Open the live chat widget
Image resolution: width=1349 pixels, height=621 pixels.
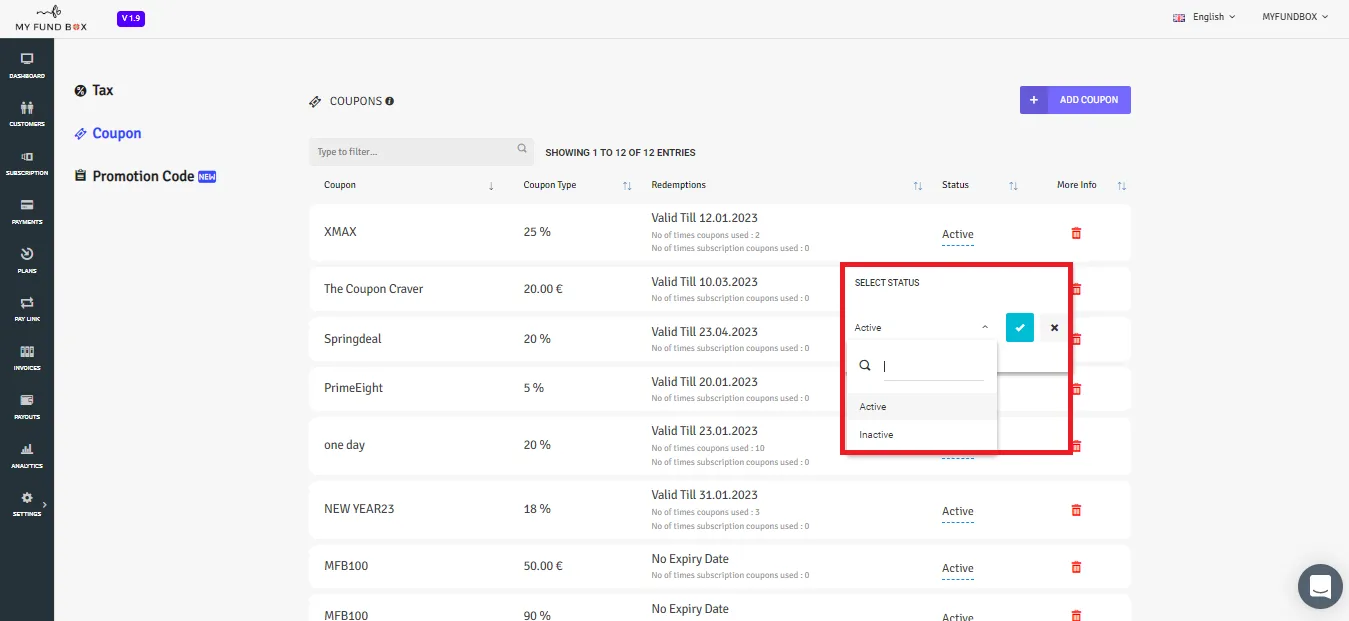pyautogui.click(x=1320, y=586)
